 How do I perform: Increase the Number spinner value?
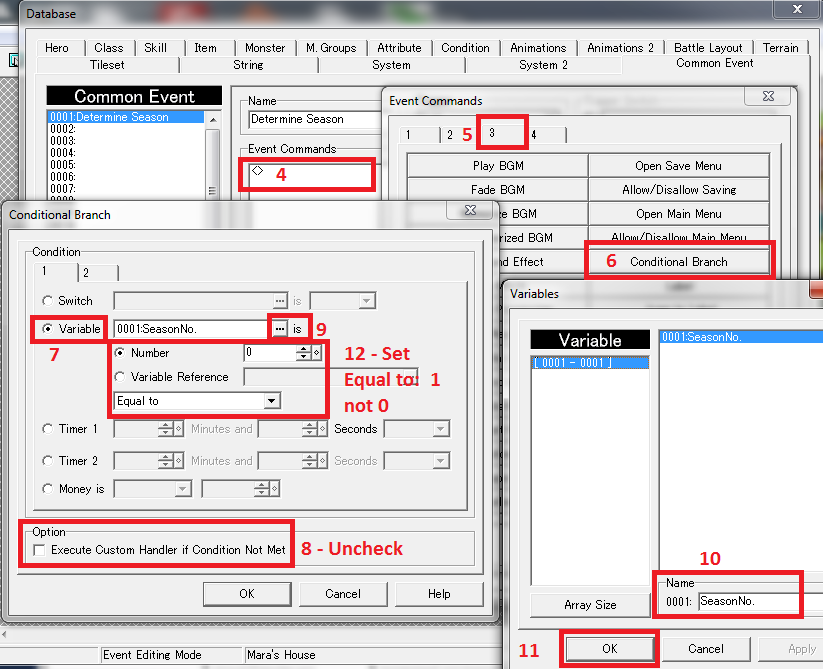[302, 349]
